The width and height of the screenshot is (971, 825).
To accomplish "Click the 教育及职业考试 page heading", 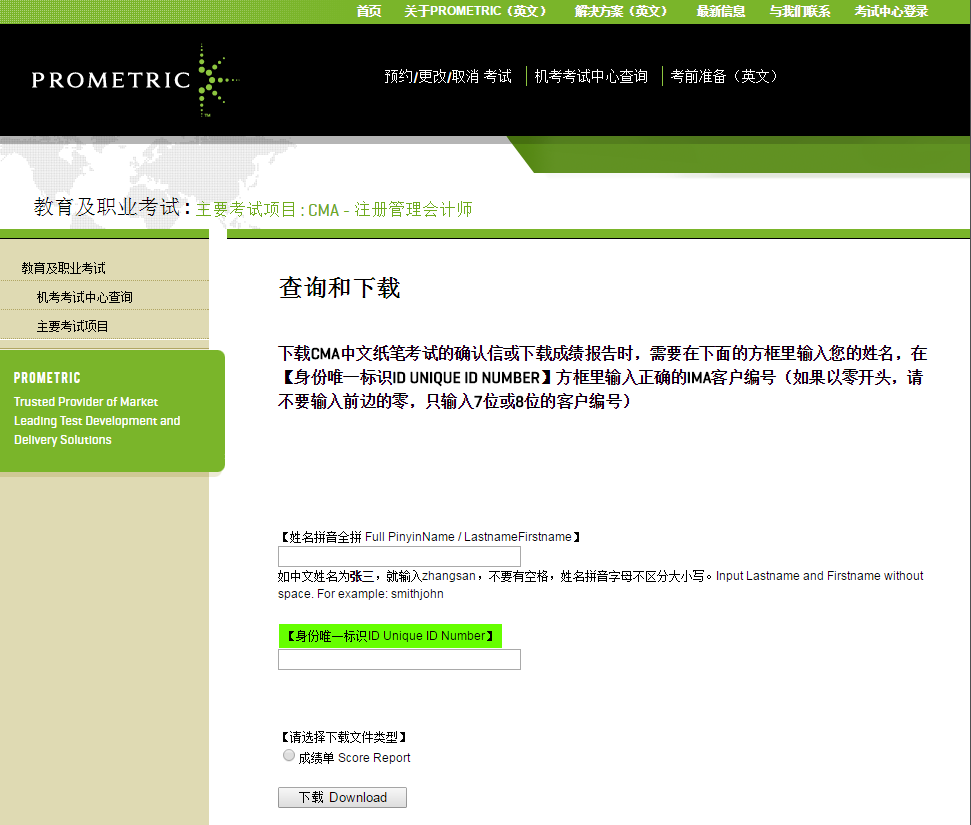I will click(x=107, y=208).
